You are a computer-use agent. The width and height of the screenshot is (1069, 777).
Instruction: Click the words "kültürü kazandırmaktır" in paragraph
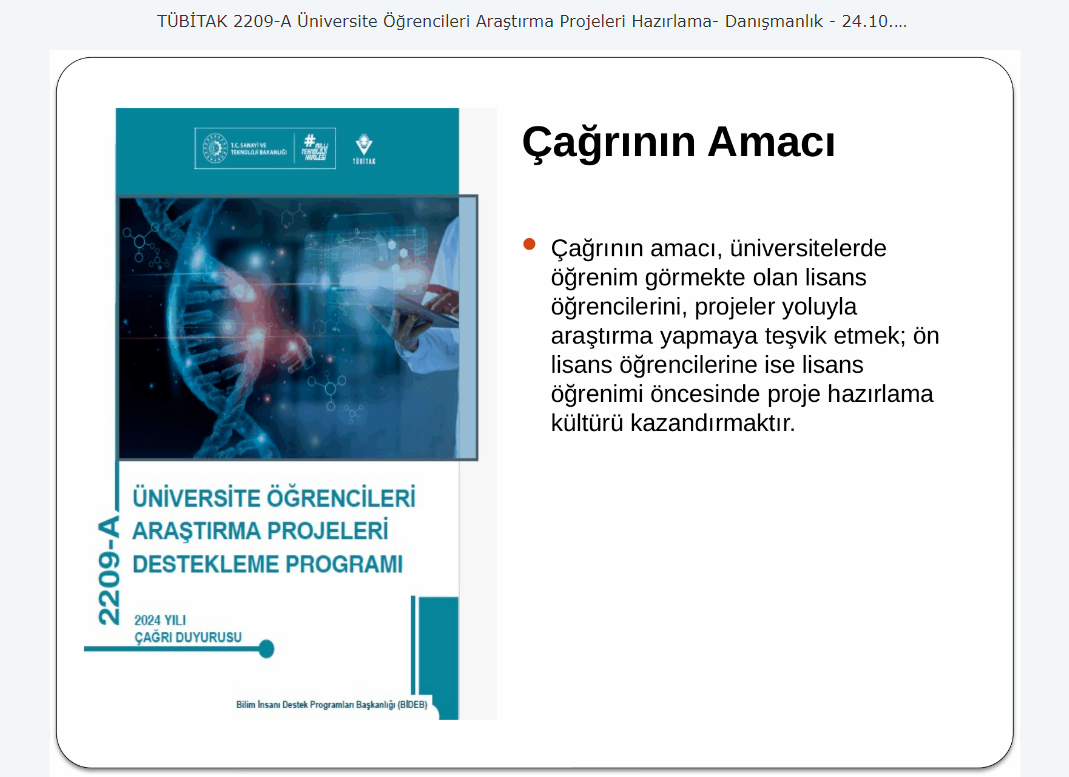[x=672, y=422]
